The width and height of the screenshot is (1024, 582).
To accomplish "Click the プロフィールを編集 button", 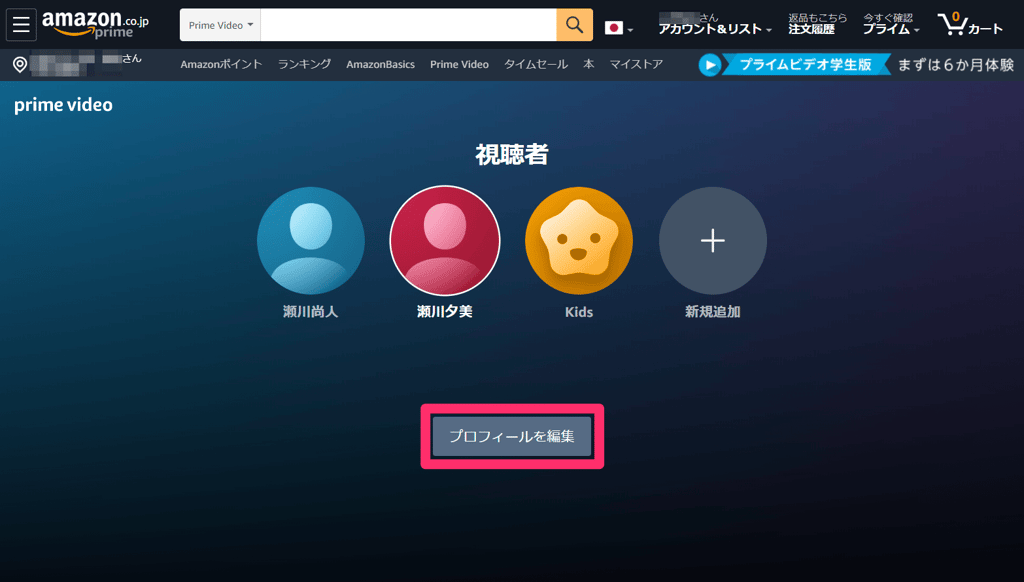I will tap(512, 436).
